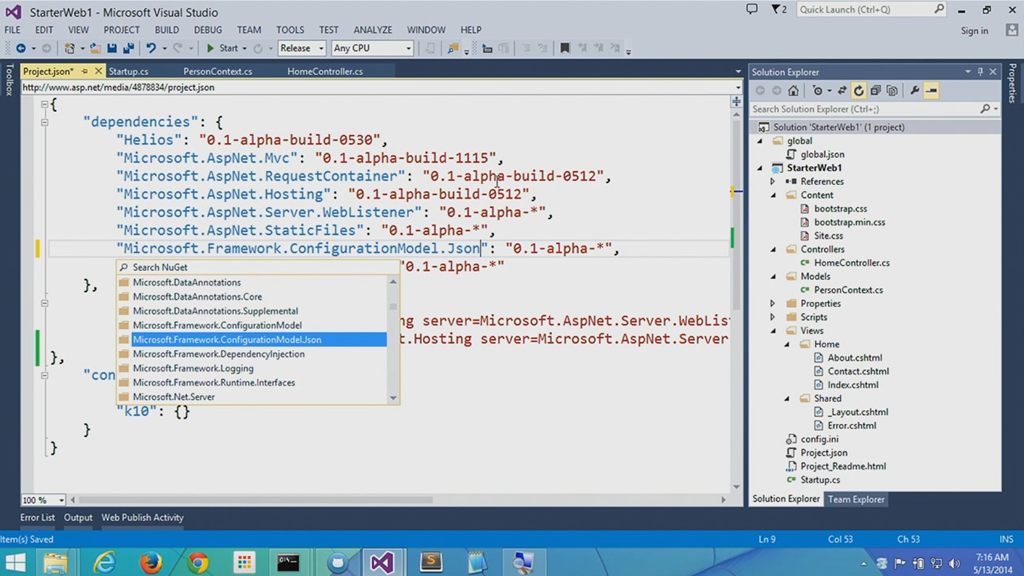Image resolution: width=1024 pixels, height=576 pixels.
Task: Toggle Preview Selected Items button
Action: [x=931, y=91]
